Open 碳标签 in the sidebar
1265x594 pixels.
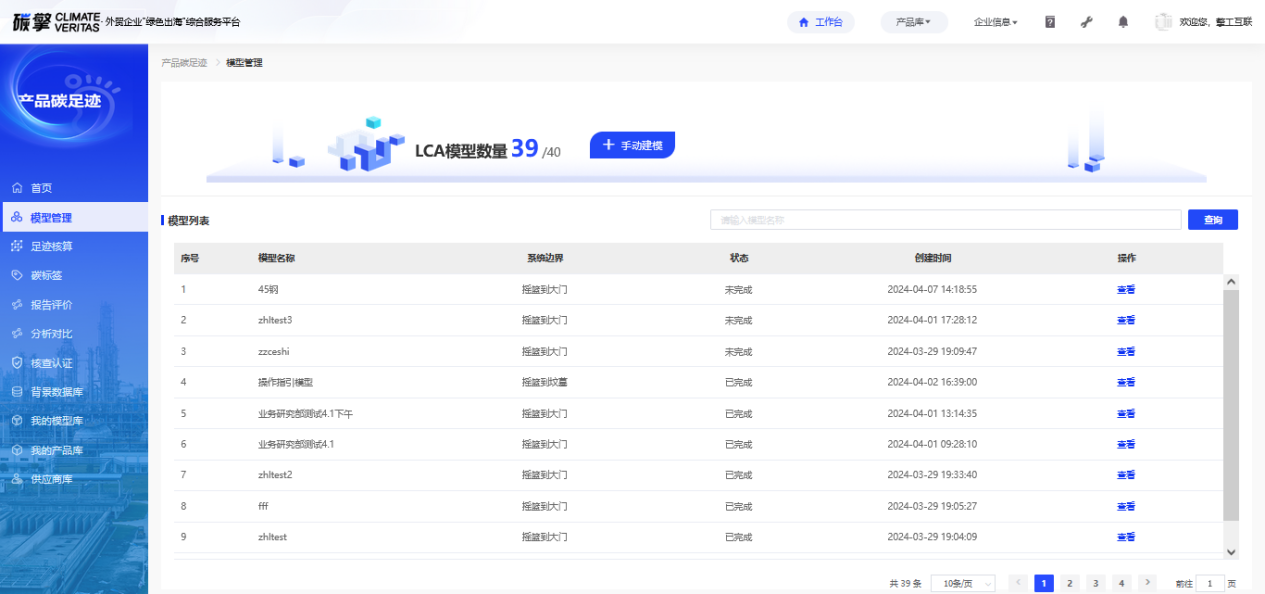[x=46, y=275]
